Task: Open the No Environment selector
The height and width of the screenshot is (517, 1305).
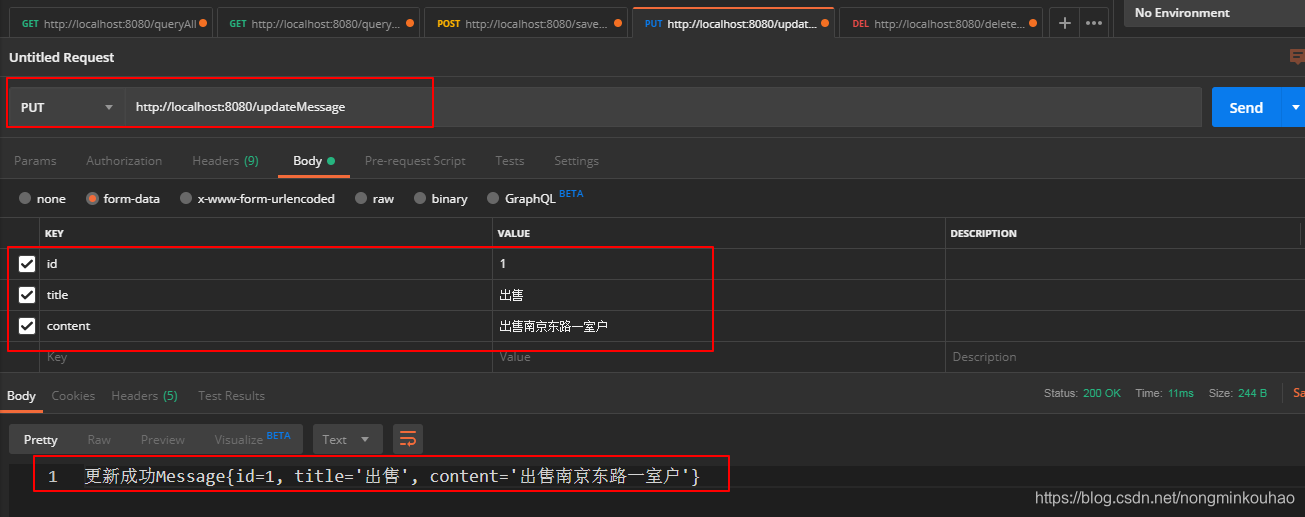Action: point(1214,13)
